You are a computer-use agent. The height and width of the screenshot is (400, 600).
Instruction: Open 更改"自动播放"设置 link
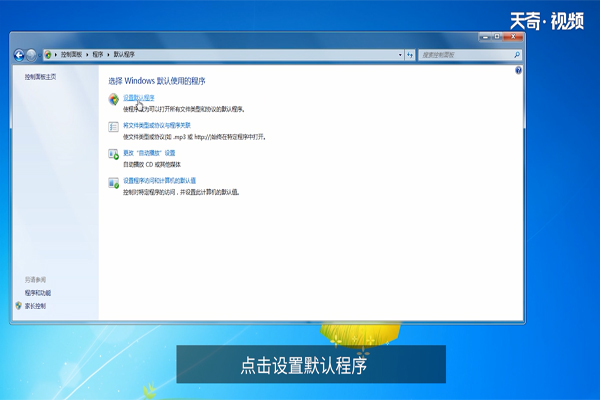tap(149, 153)
